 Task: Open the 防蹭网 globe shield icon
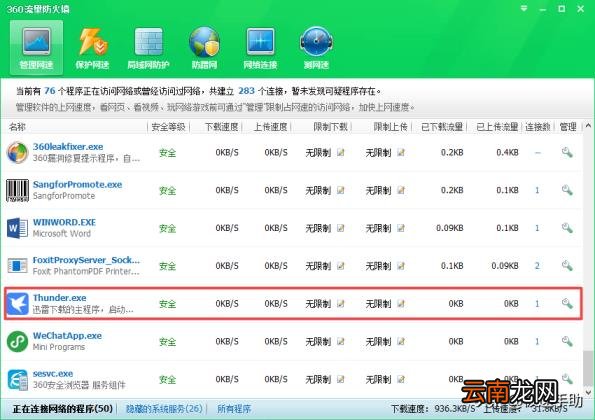pyautogui.click(x=204, y=41)
